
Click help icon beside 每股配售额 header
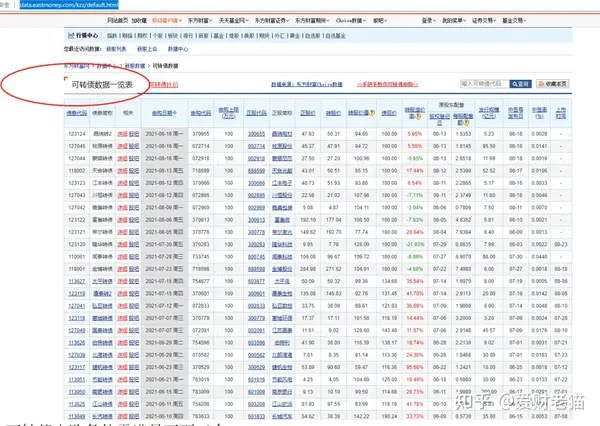click(466, 123)
